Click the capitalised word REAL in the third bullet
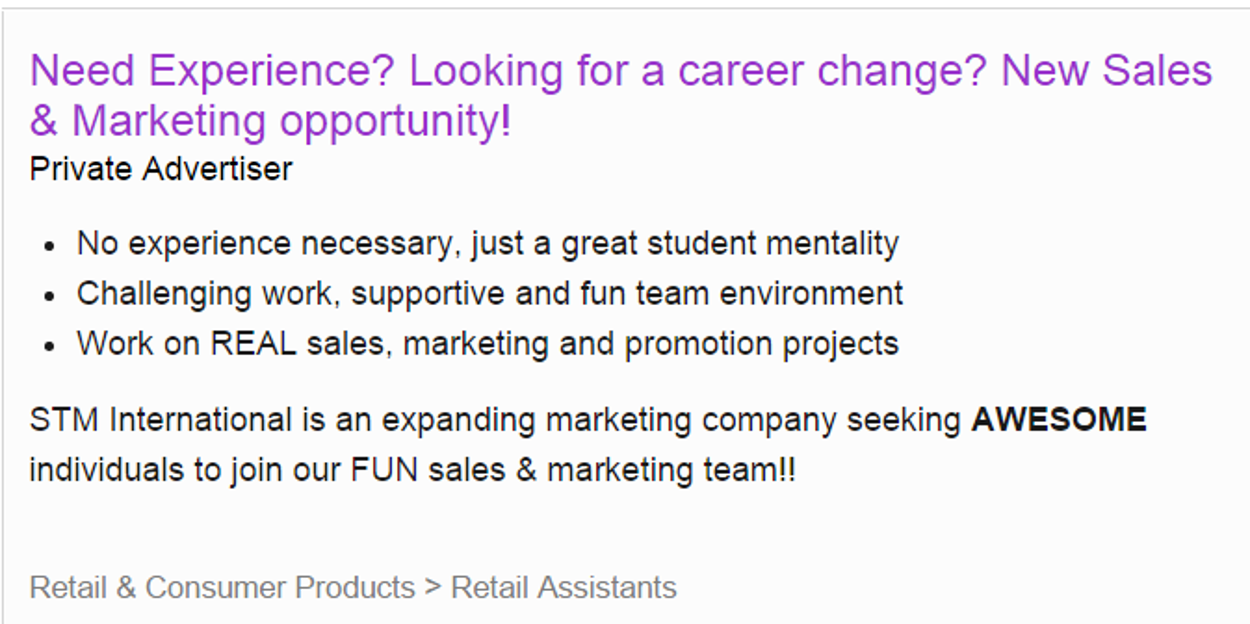The width and height of the screenshot is (1250, 624). [x=253, y=343]
